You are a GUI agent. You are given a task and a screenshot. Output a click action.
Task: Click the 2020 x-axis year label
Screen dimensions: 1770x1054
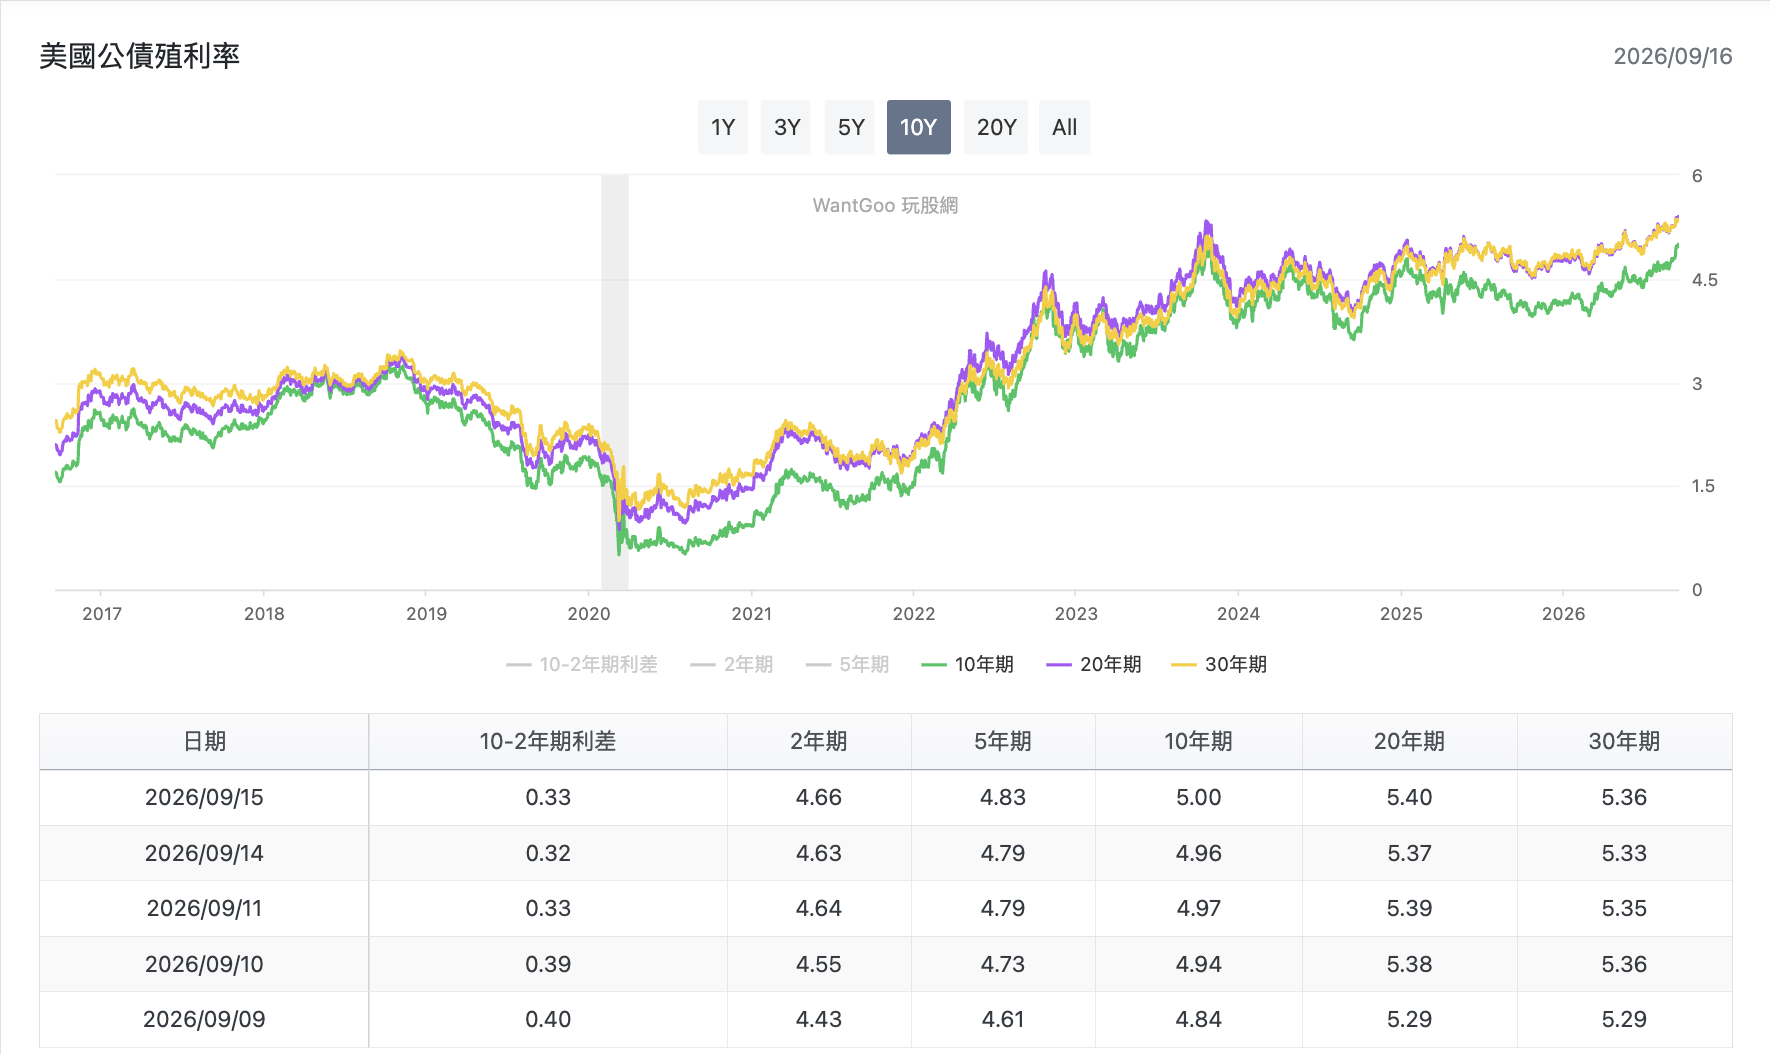(x=589, y=614)
